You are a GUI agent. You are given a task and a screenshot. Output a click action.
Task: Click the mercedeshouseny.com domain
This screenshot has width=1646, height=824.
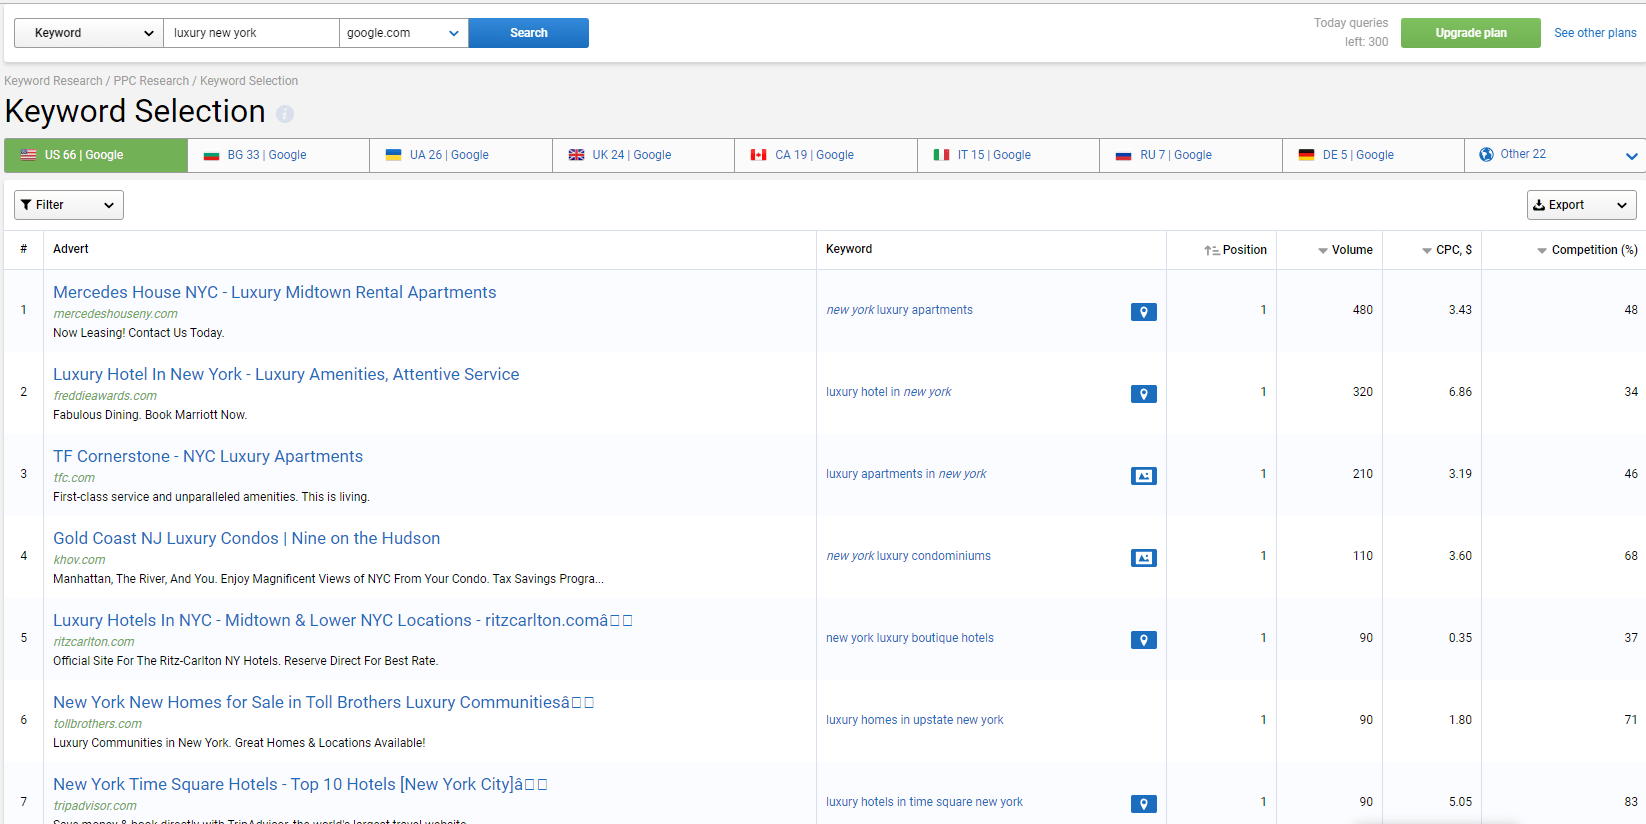point(115,314)
